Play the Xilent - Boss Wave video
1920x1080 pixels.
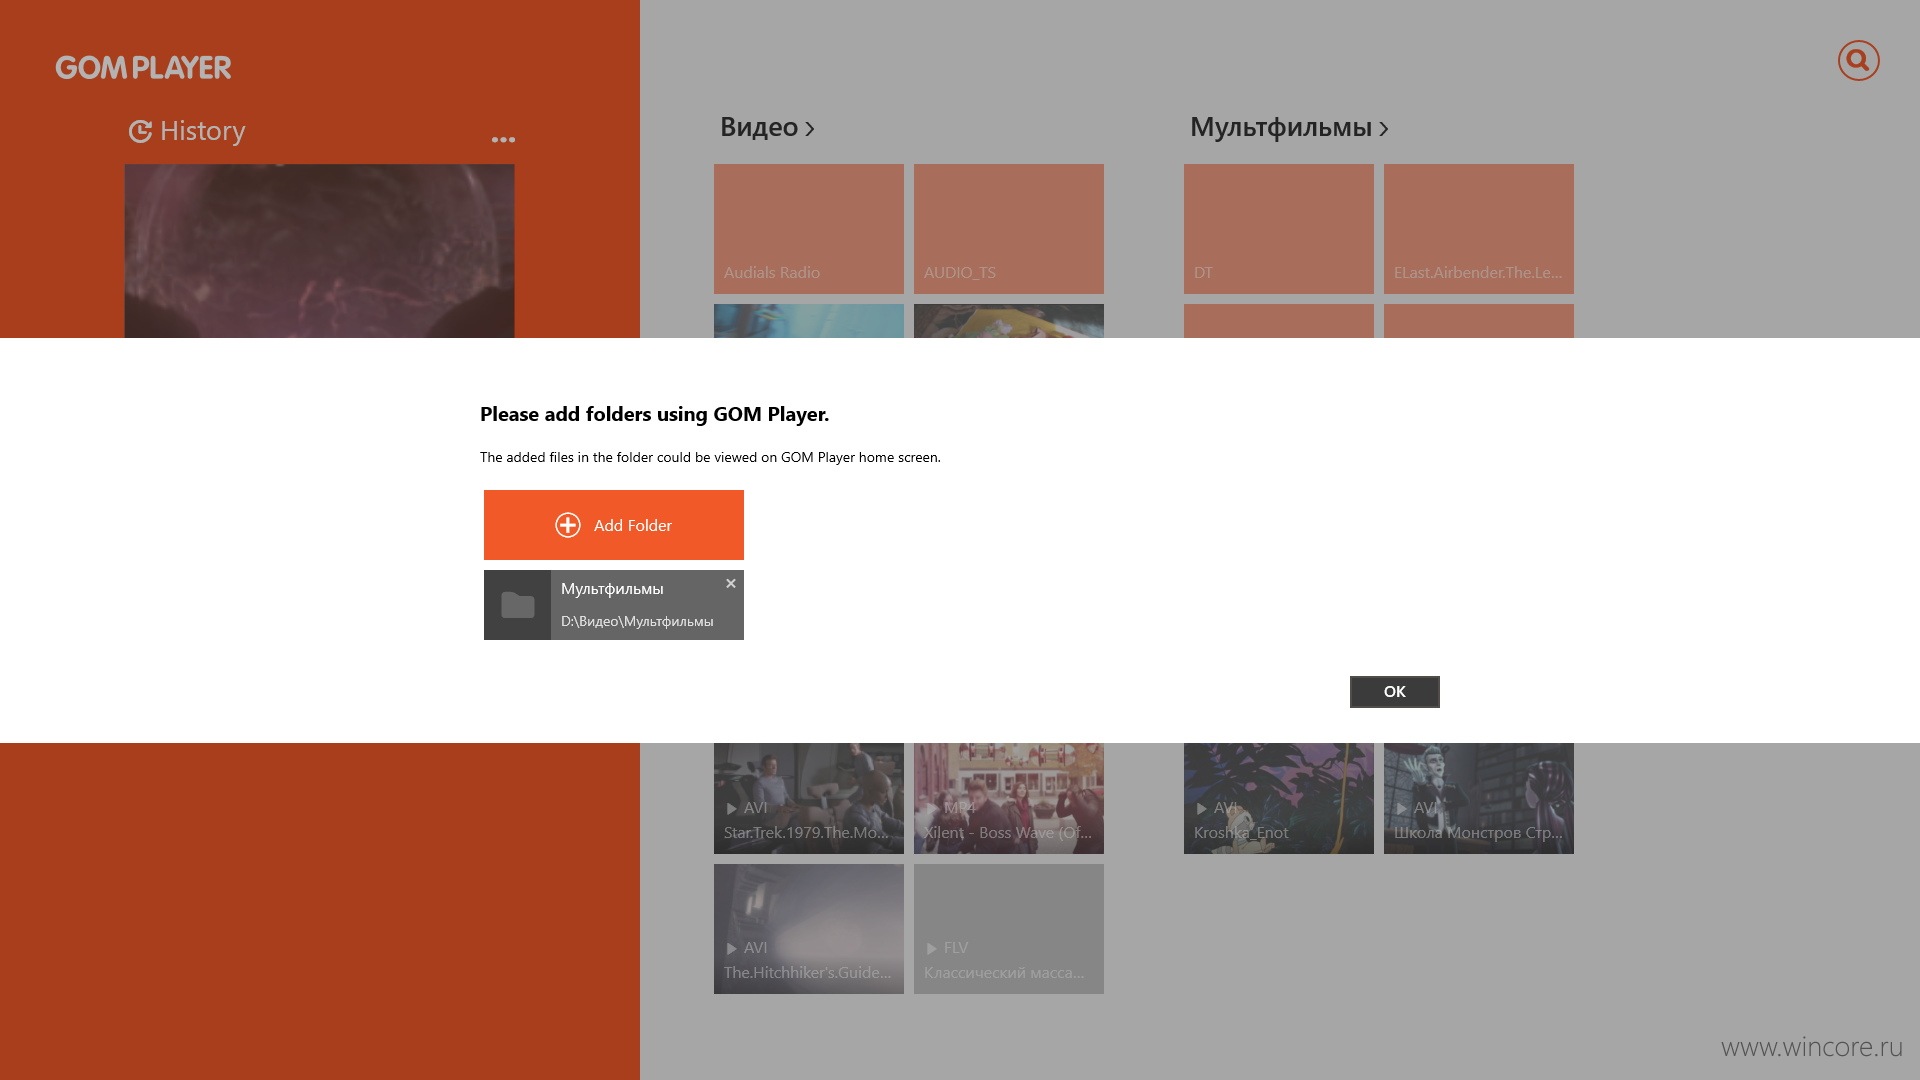point(1008,798)
